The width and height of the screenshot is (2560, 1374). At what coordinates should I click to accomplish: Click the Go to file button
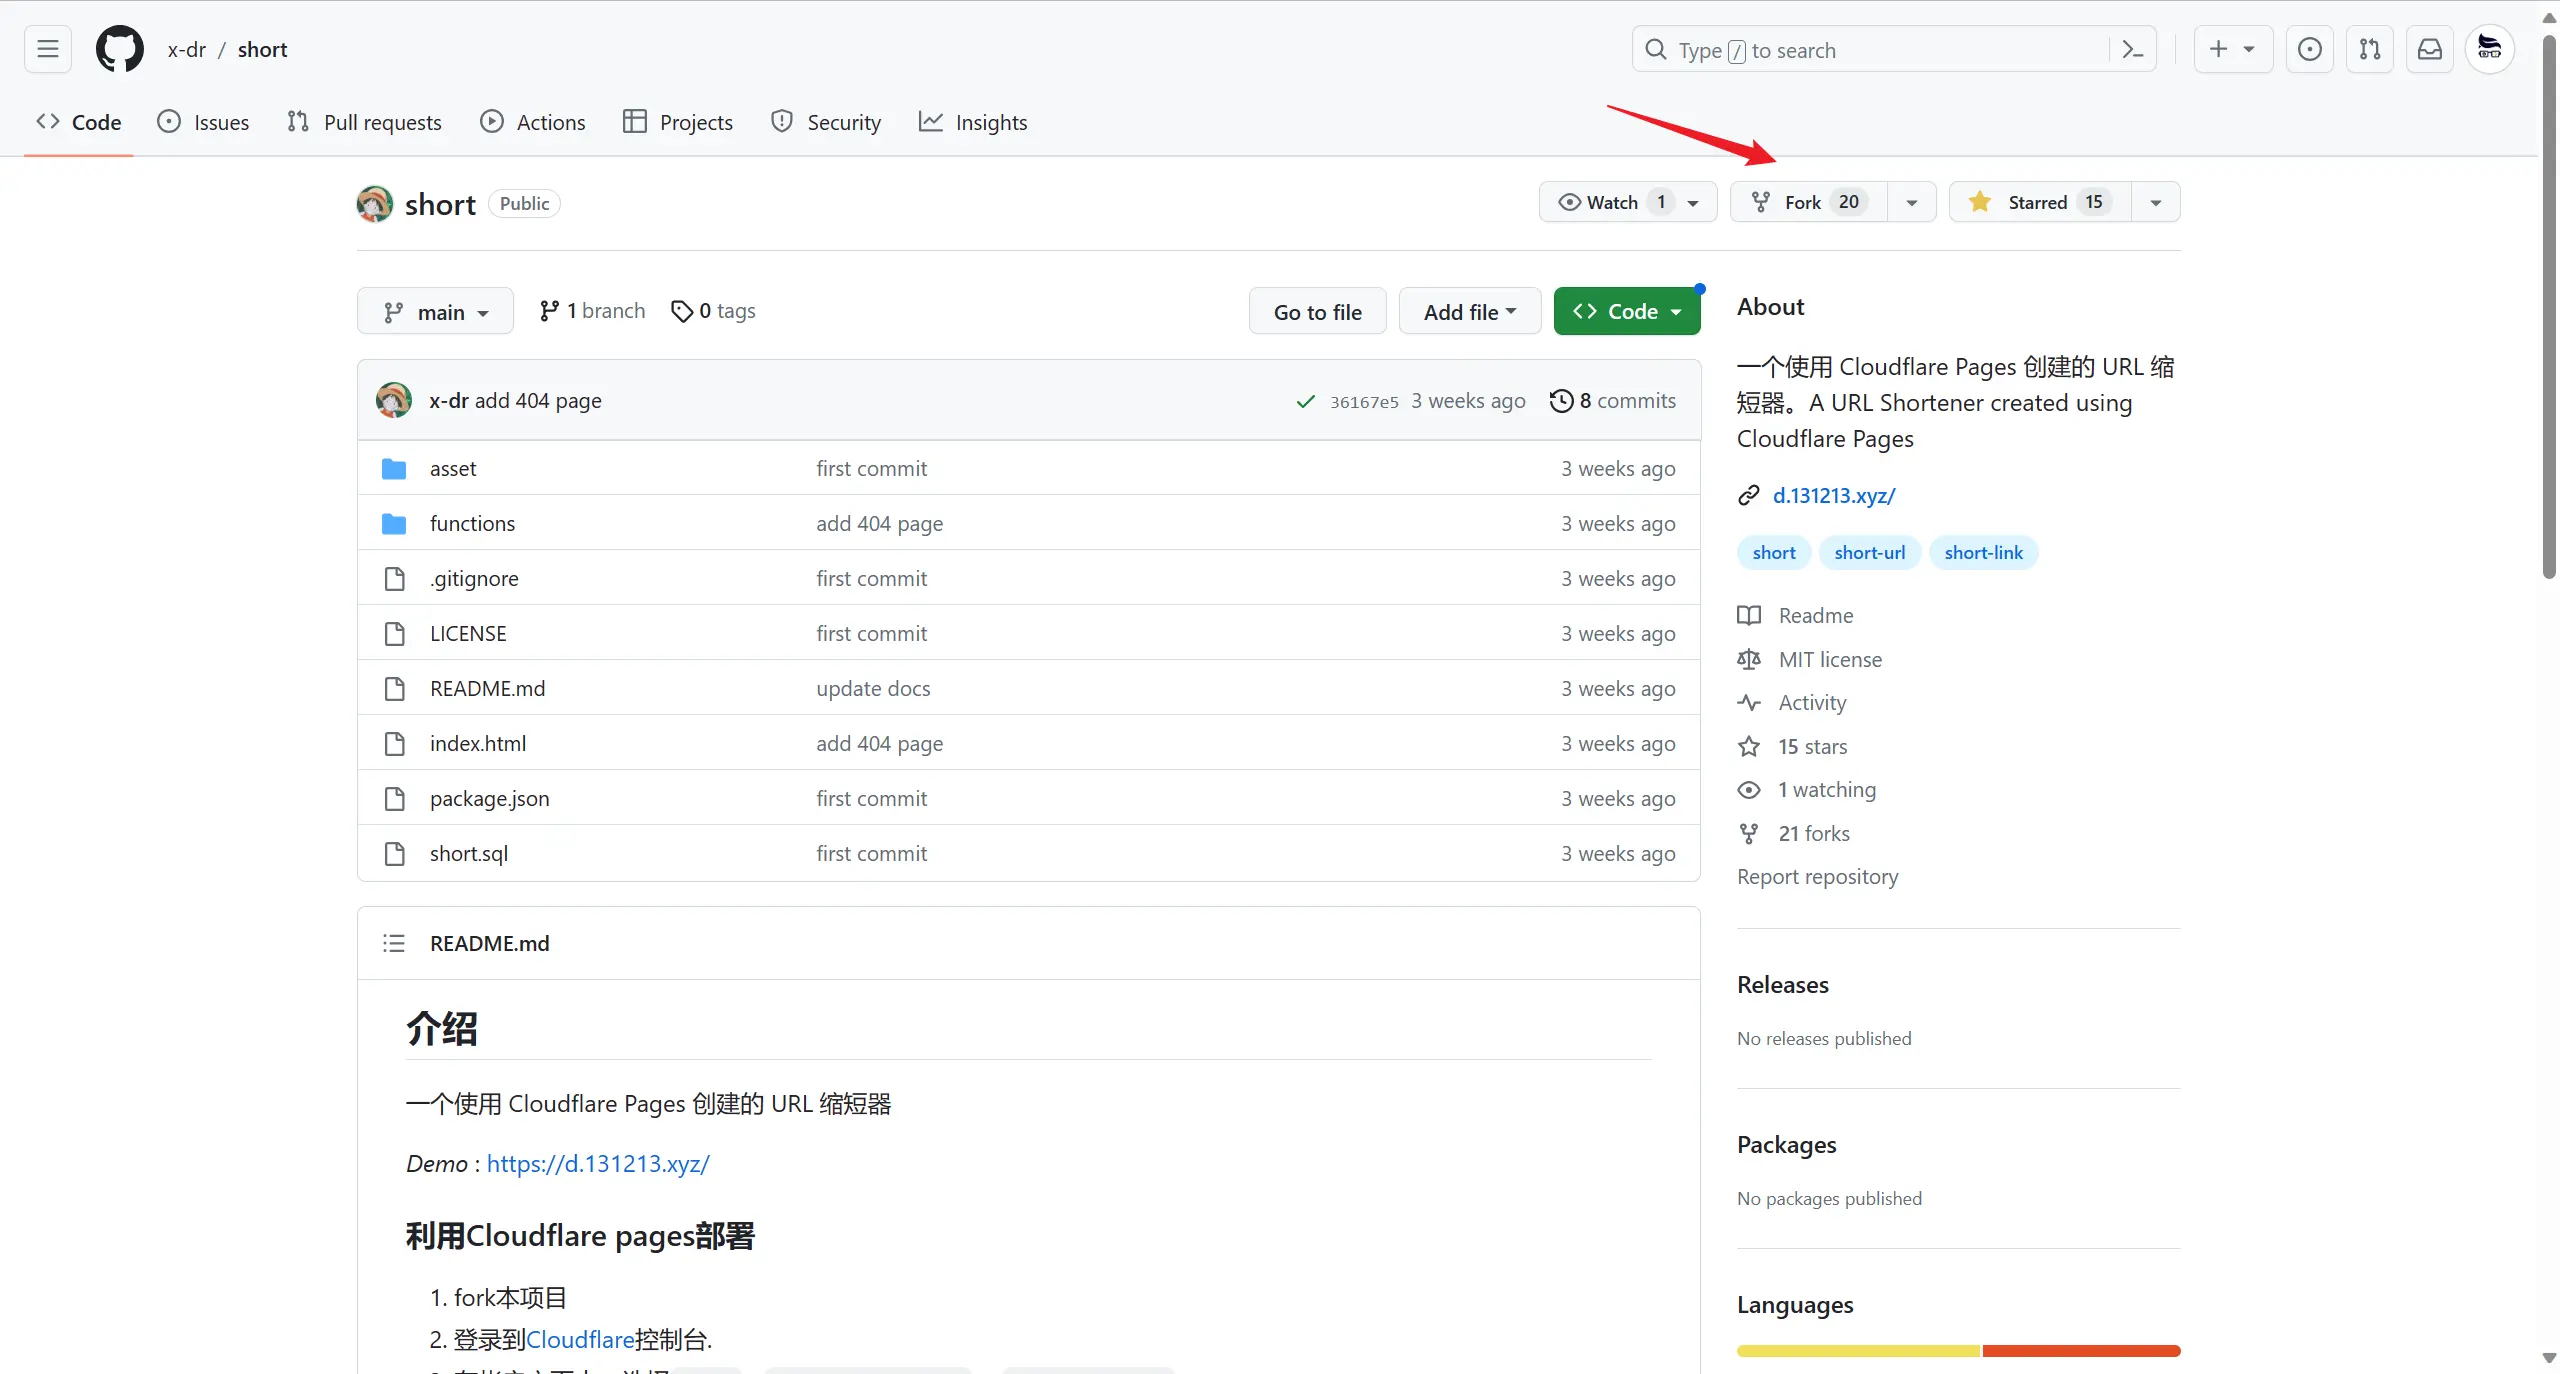(1317, 311)
